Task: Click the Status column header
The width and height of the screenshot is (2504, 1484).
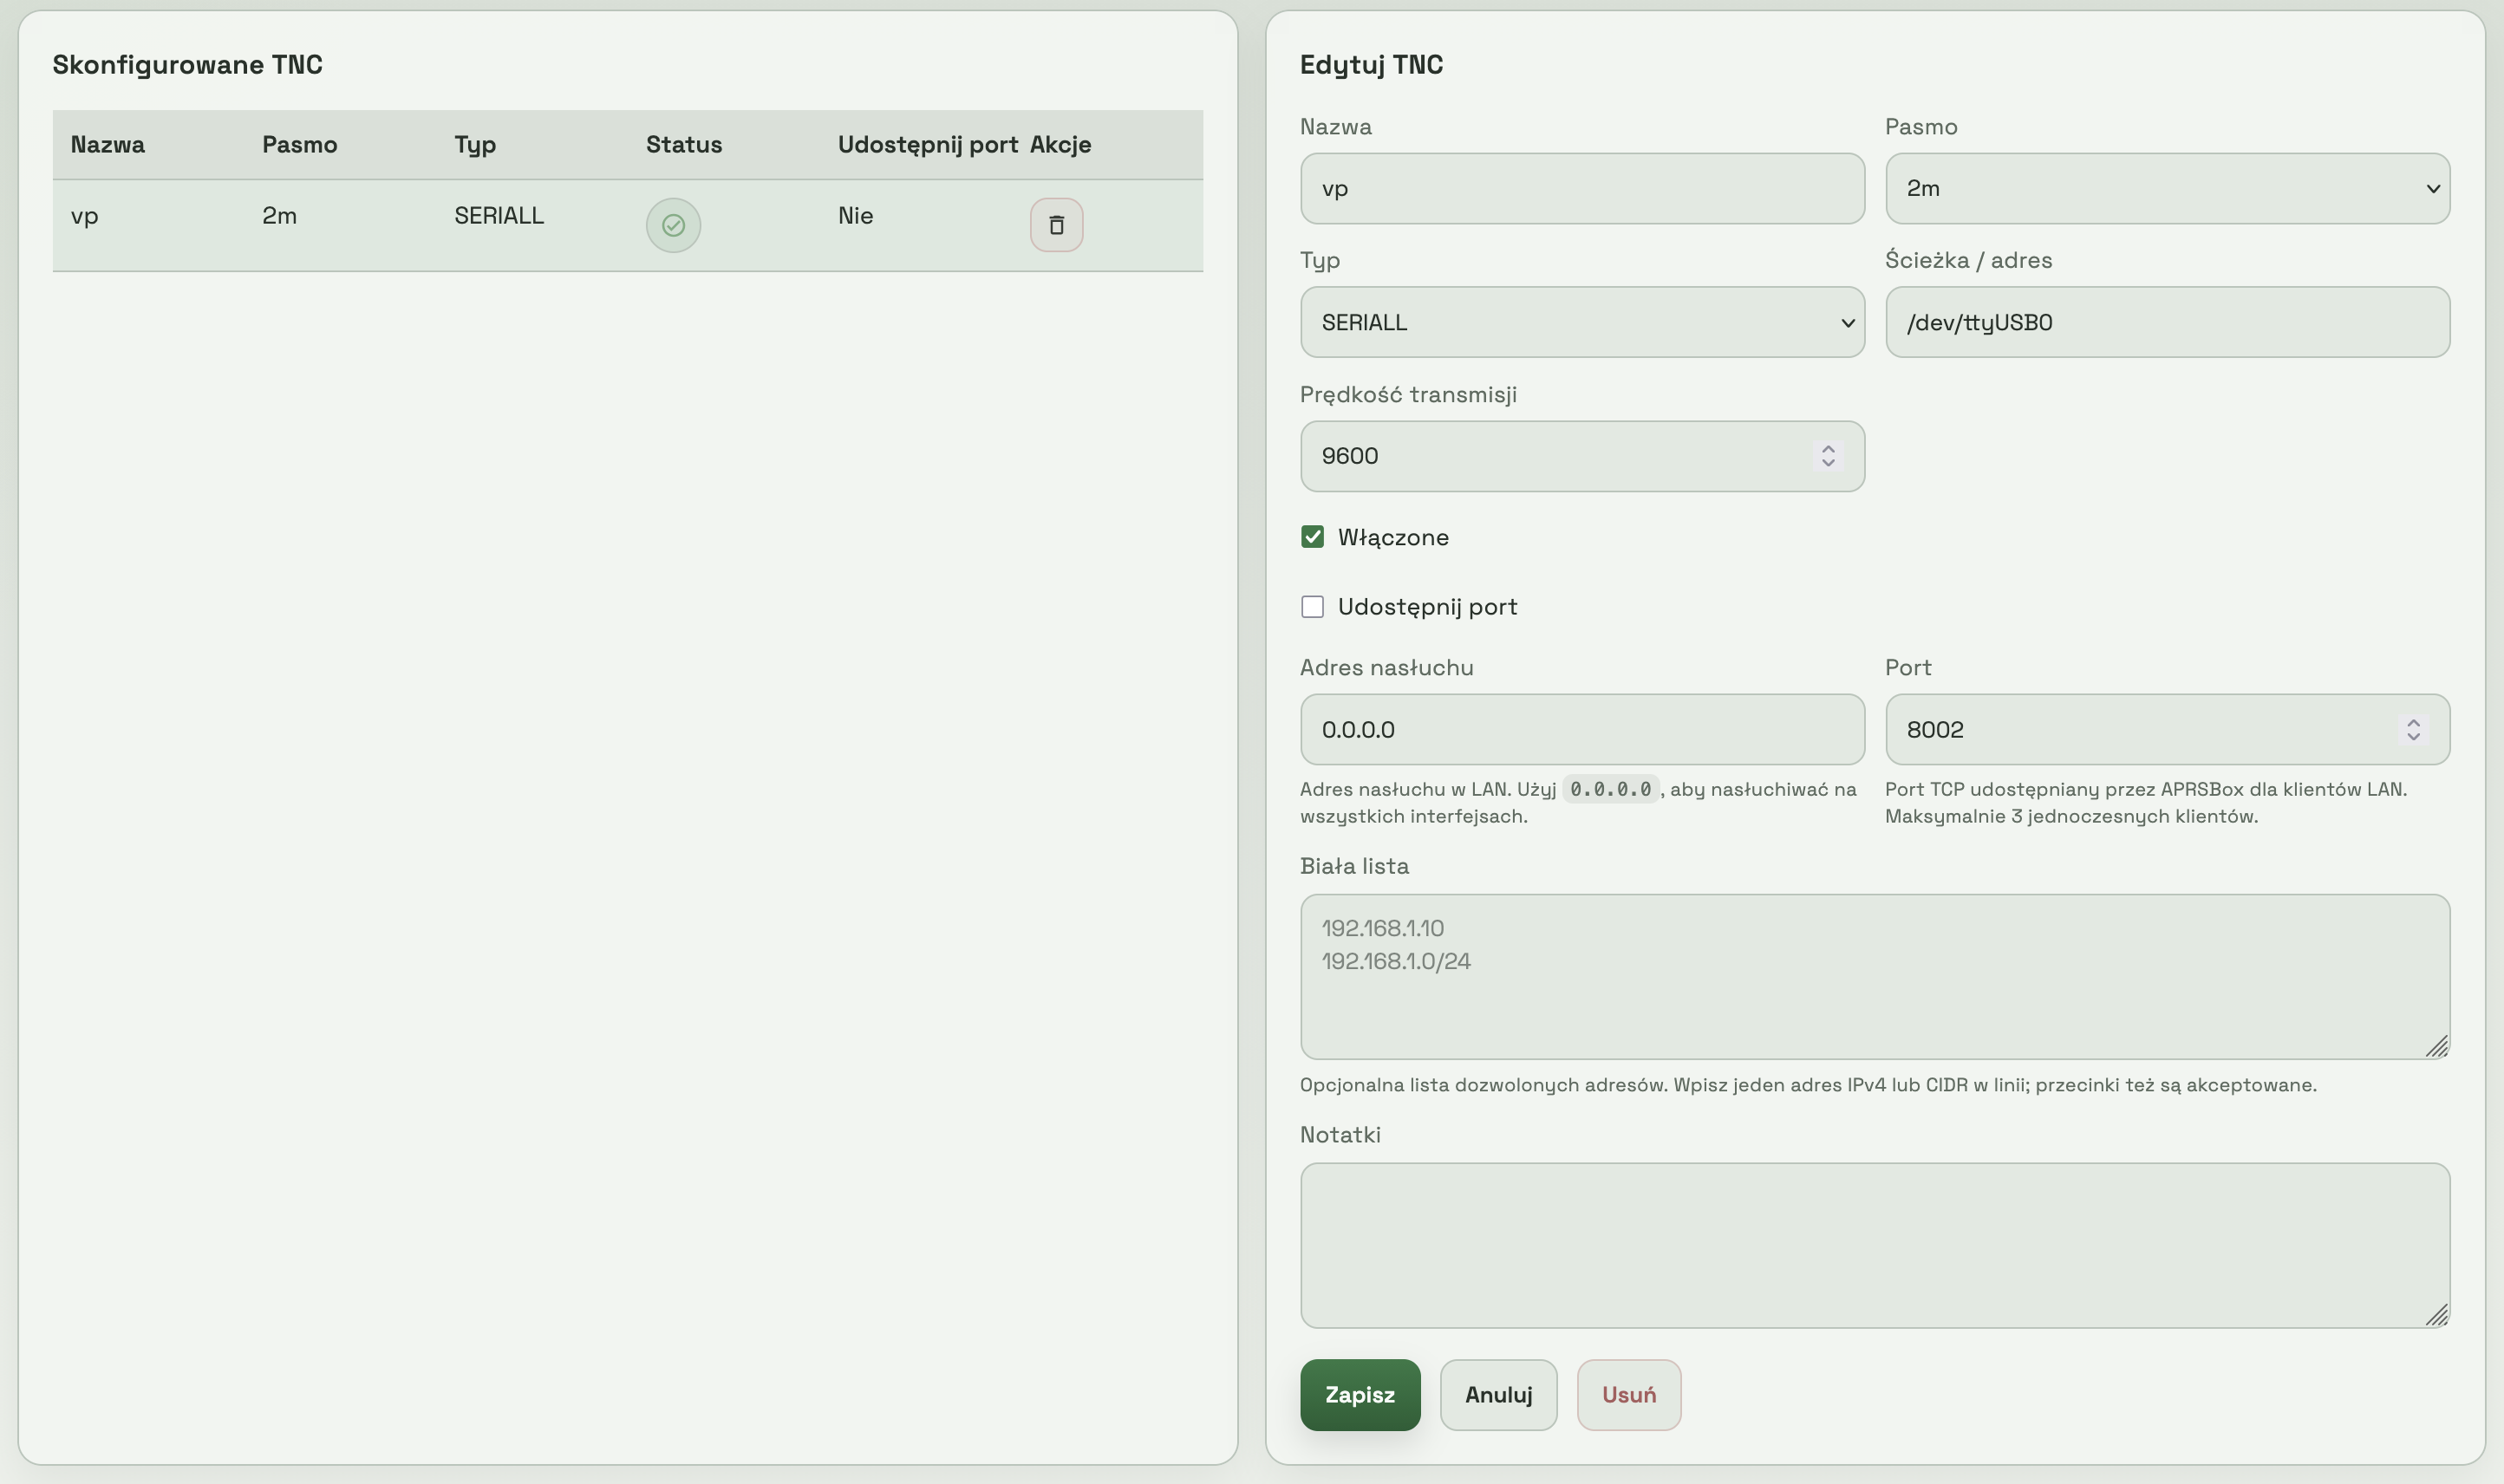Action: [x=683, y=144]
